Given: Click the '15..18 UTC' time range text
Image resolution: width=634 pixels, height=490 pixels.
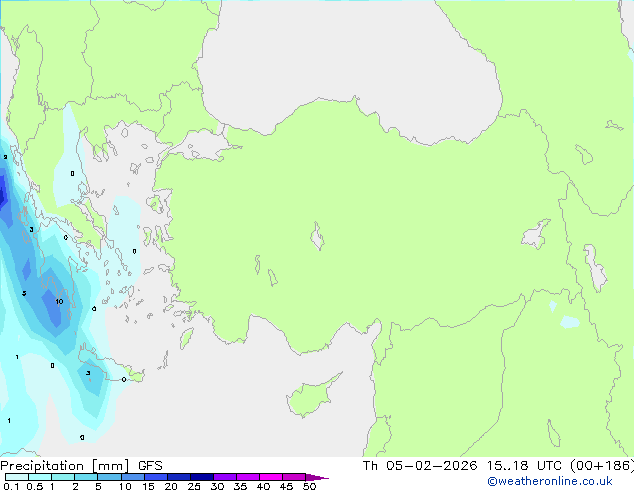Looking at the screenshot, I should coord(524,466).
